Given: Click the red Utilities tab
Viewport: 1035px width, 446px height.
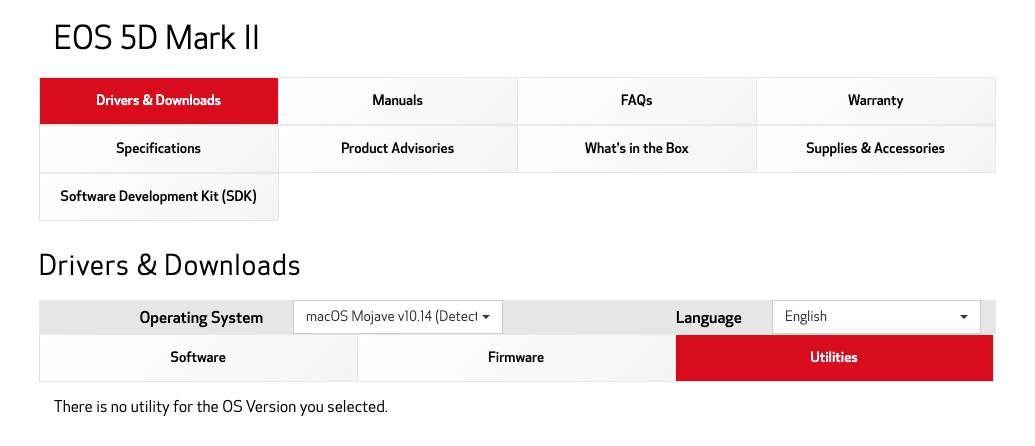Looking at the screenshot, I should [834, 357].
